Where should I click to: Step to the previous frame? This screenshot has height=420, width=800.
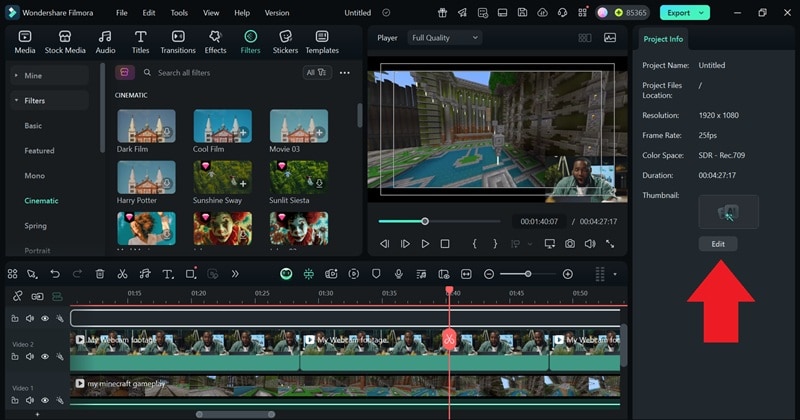coord(385,244)
